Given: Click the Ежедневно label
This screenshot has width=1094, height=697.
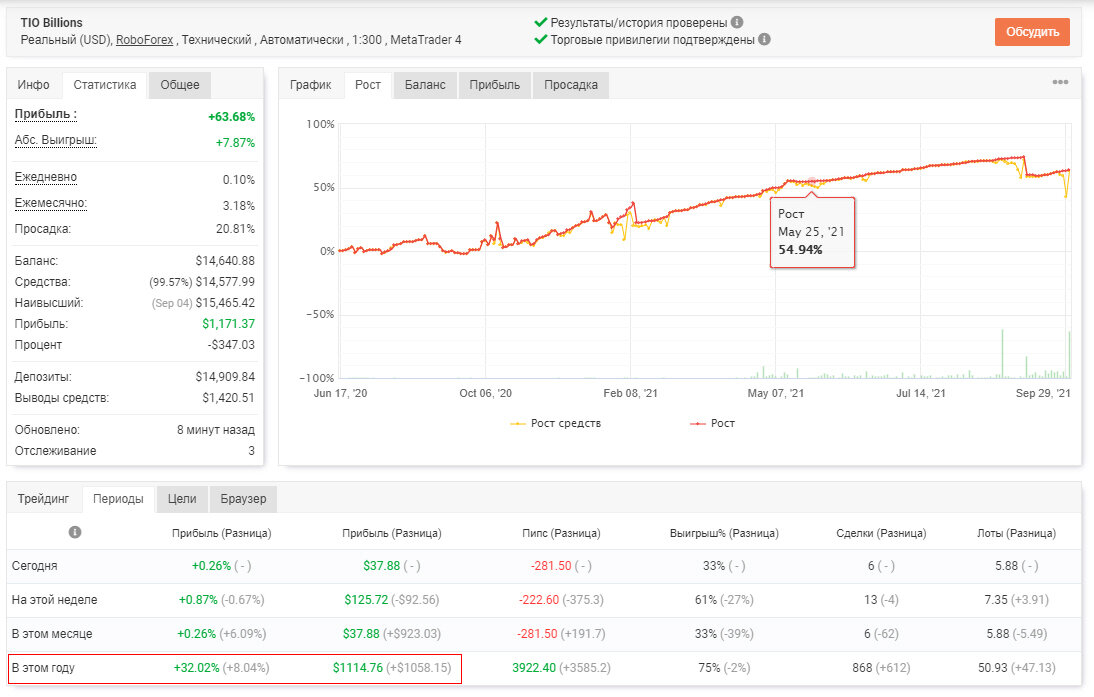Looking at the screenshot, I should [46, 177].
